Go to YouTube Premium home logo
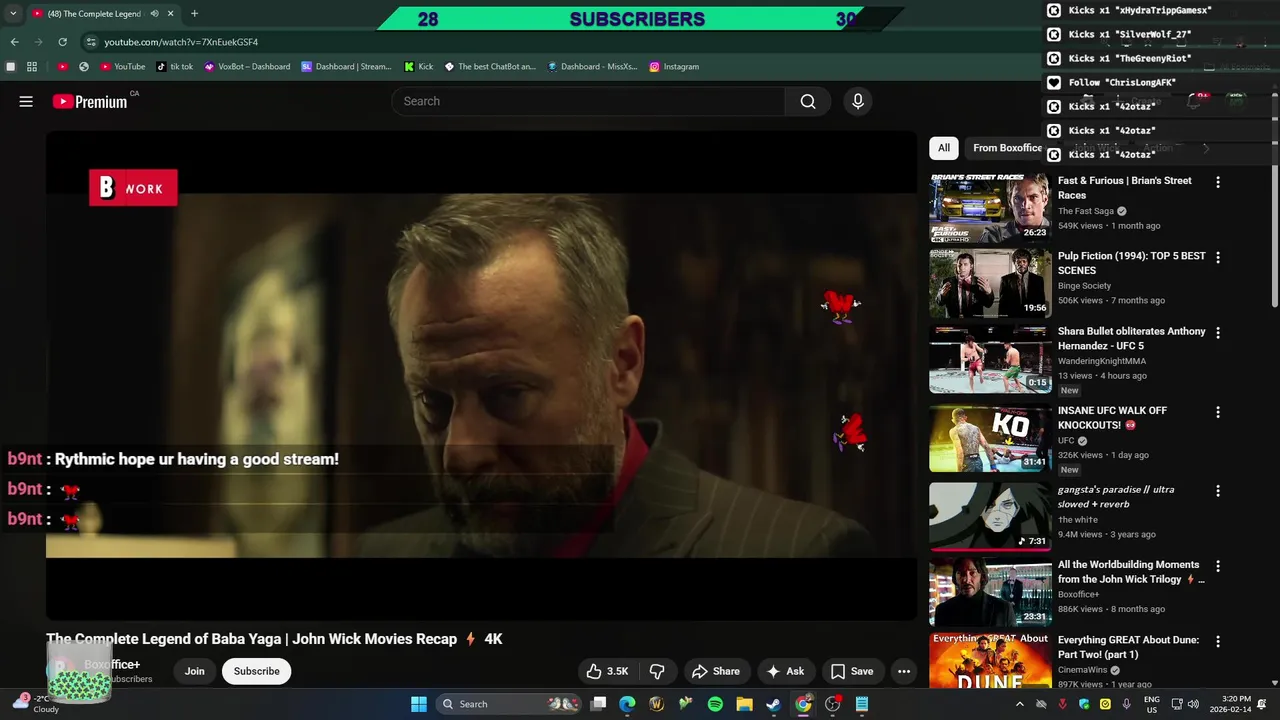 (90, 101)
